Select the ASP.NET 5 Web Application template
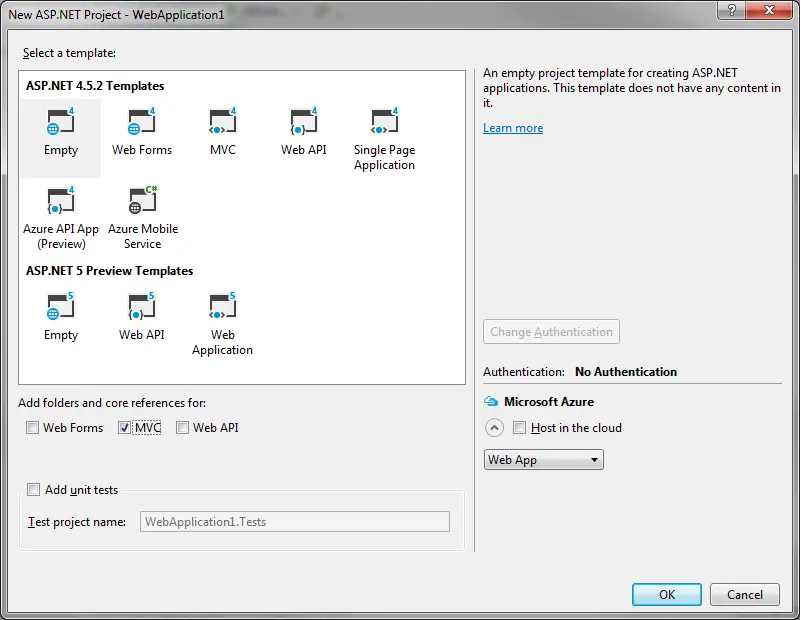Screen dimensions: 800x620 point(222,309)
